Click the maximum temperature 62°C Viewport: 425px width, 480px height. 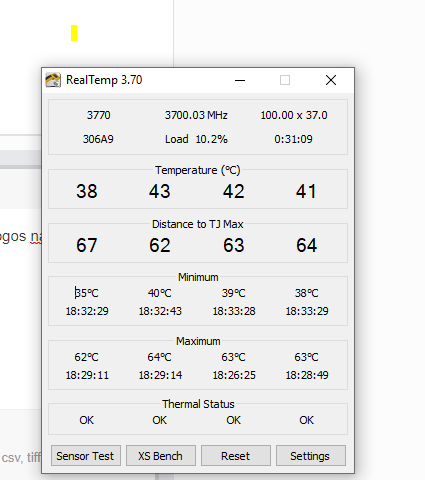[86, 357]
